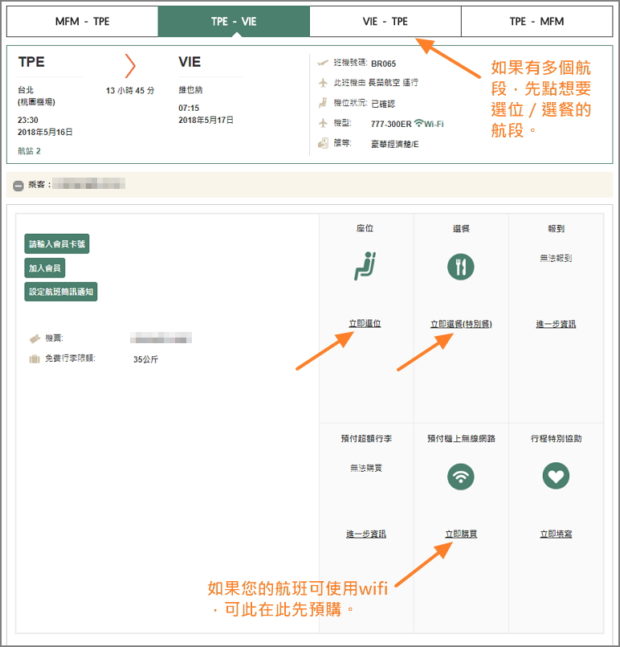Click the green Wi-Fi circle icon
The width and height of the screenshot is (620, 647).
(x=461, y=477)
